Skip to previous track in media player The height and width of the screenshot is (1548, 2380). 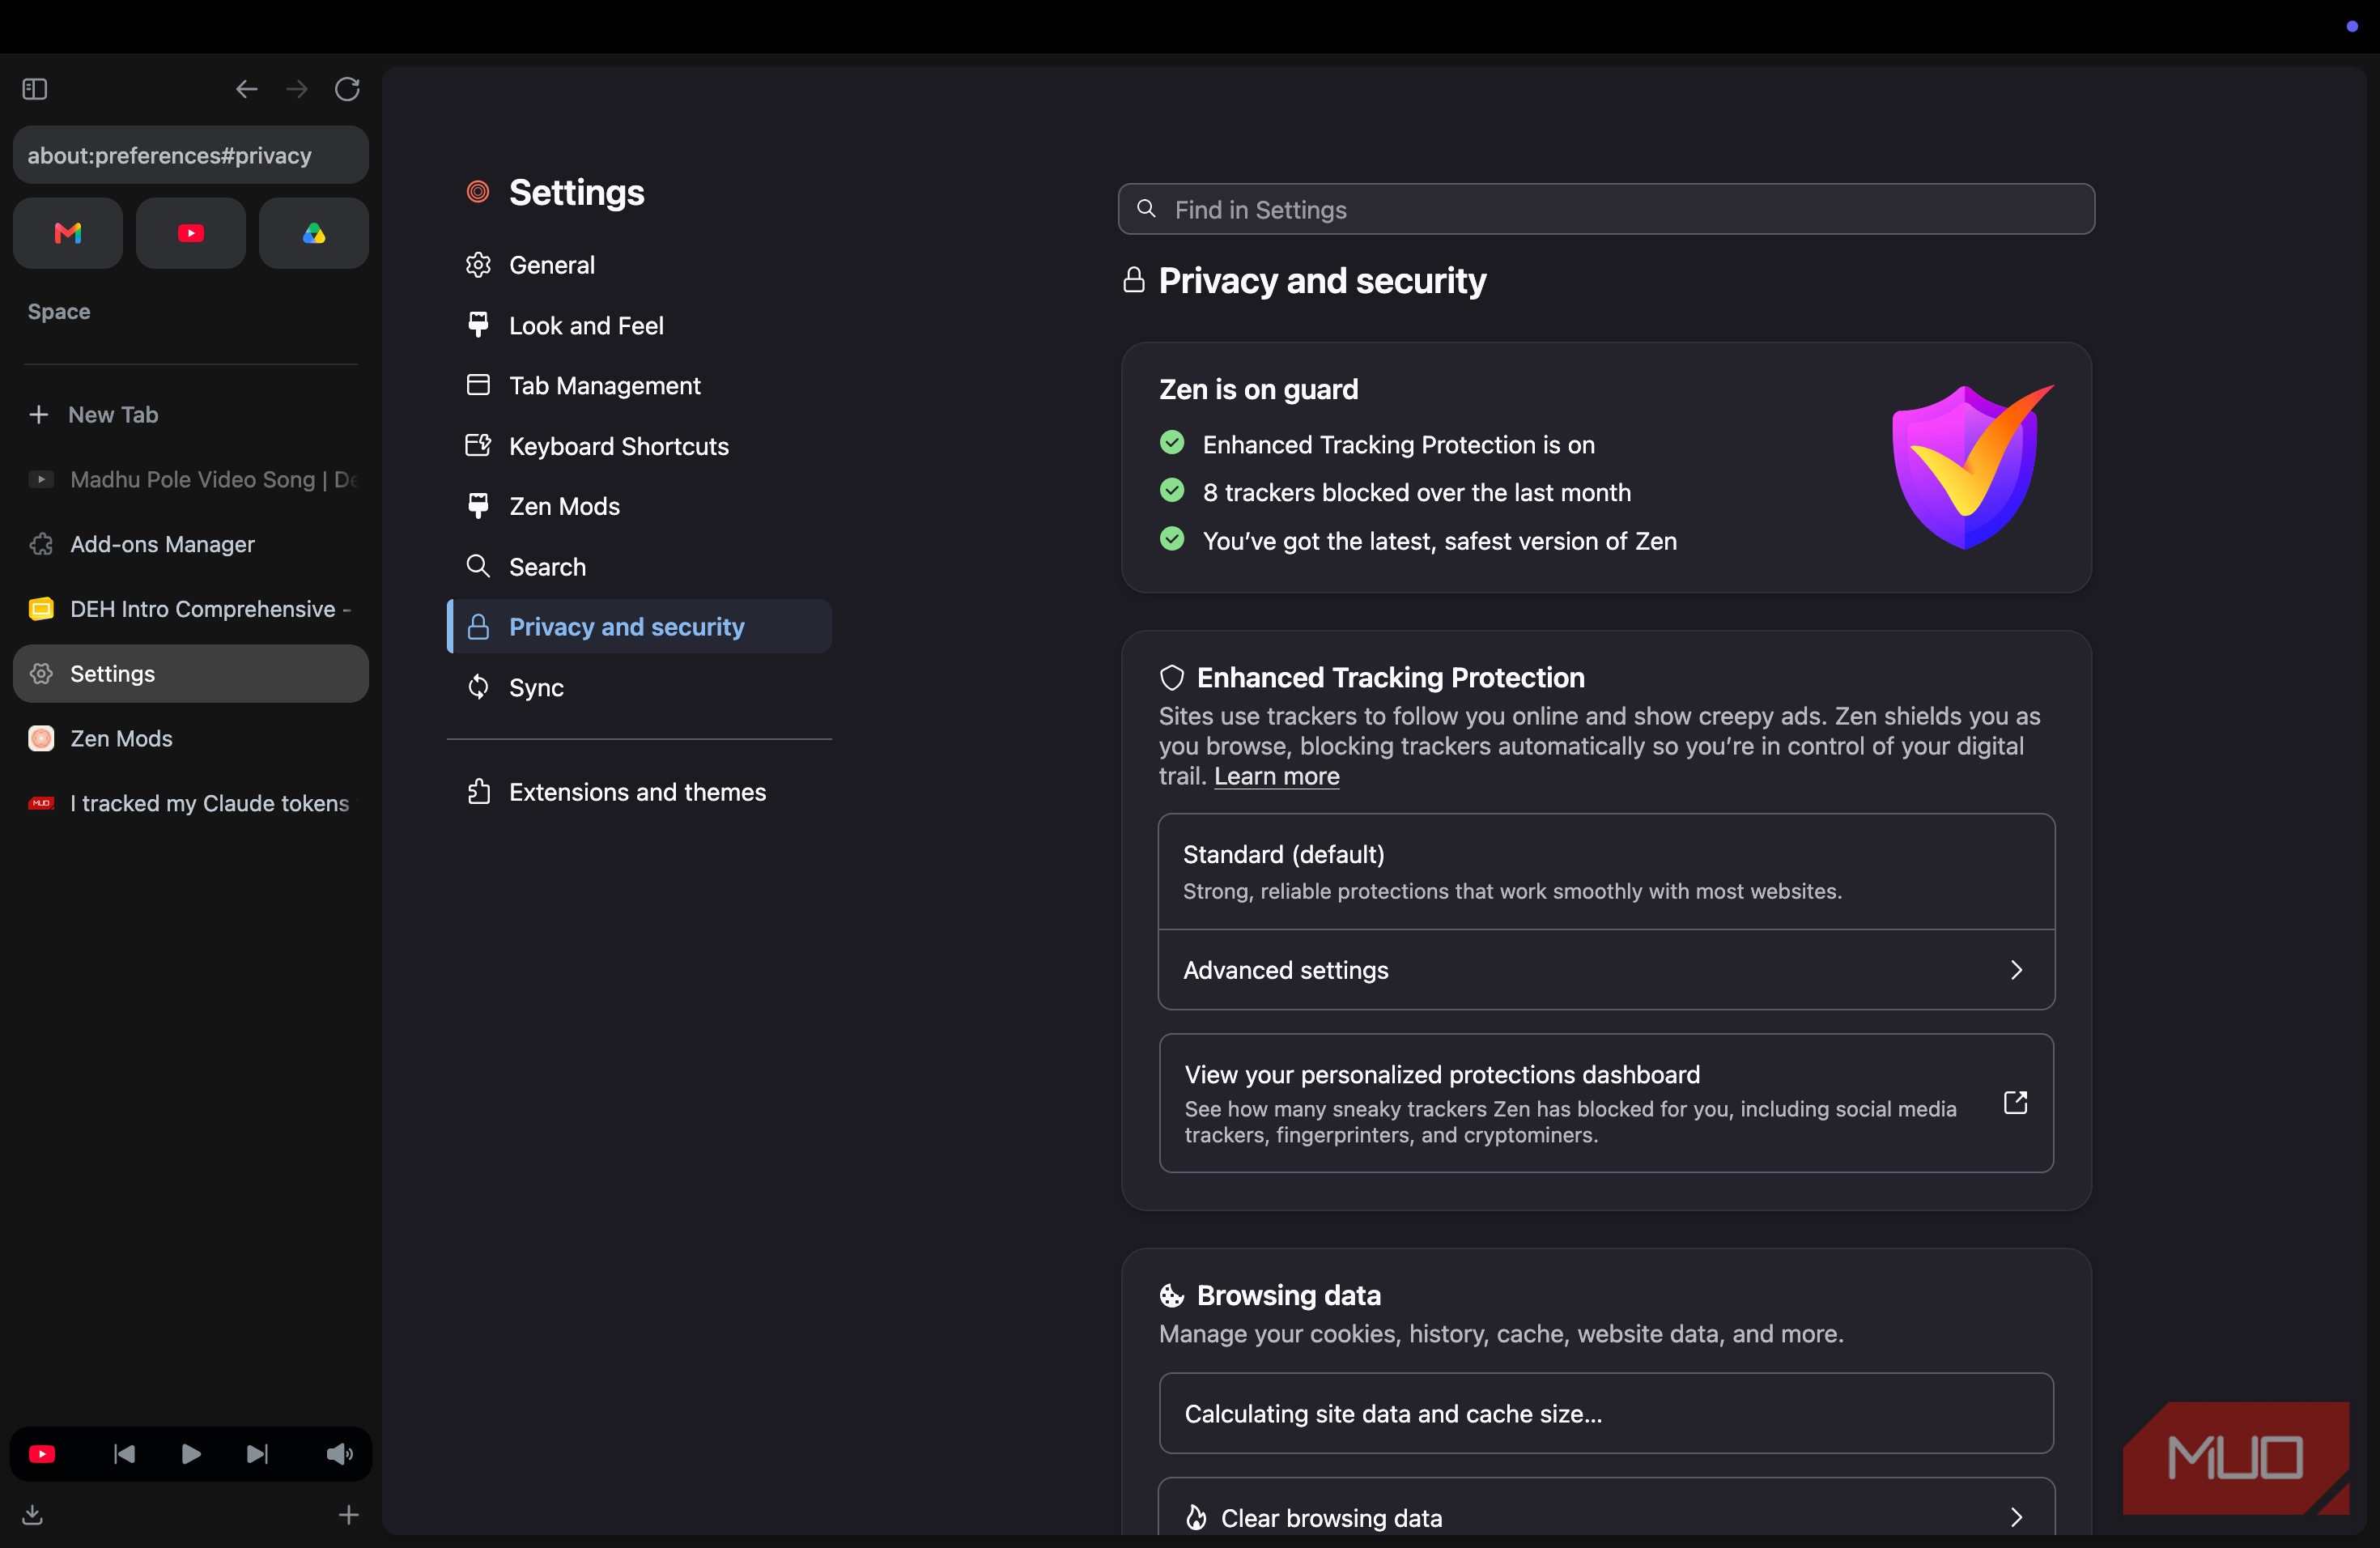(x=124, y=1453)
